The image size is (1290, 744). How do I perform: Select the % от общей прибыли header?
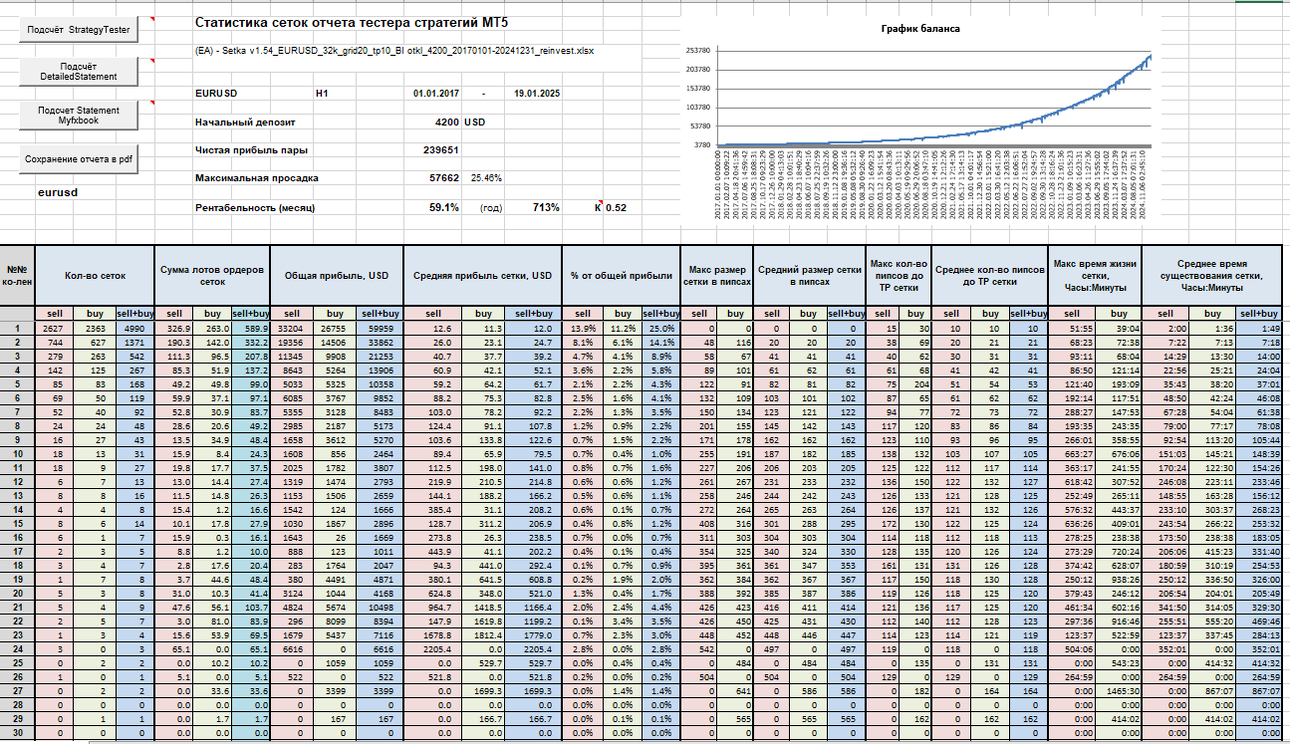point(619,275)
